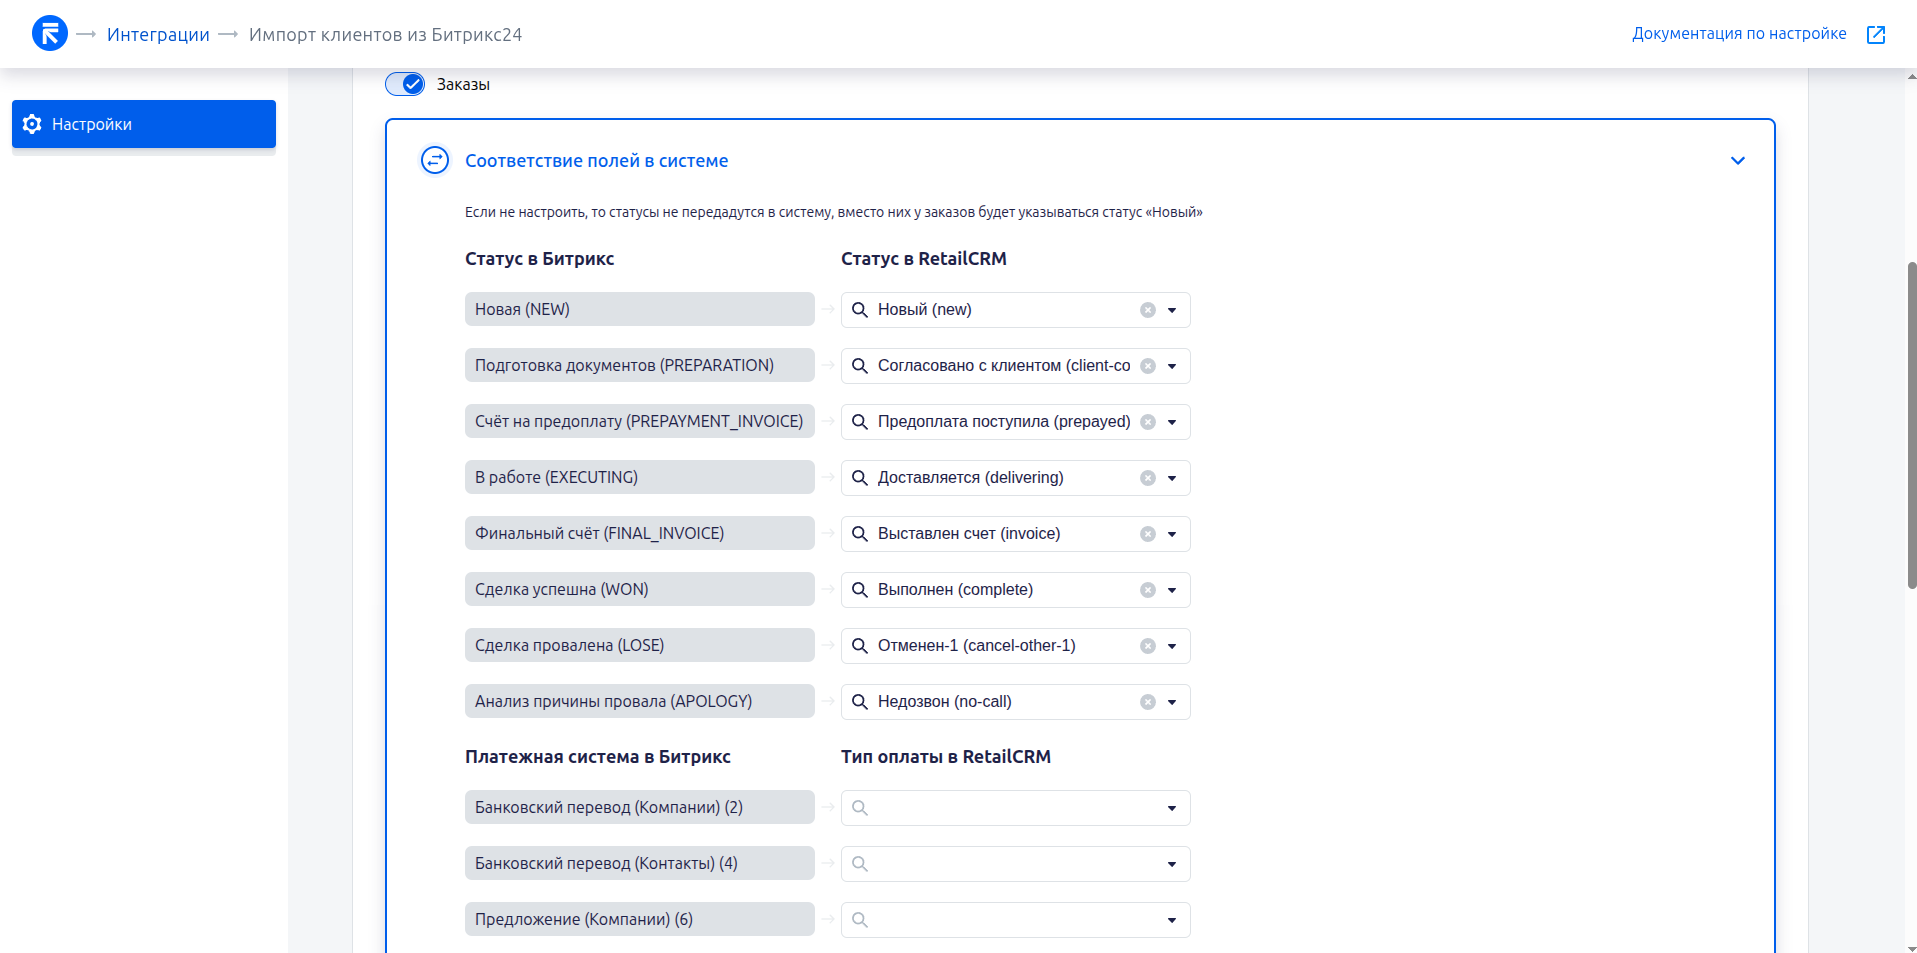Click the field mapping section sync icon

click(435, 160)
